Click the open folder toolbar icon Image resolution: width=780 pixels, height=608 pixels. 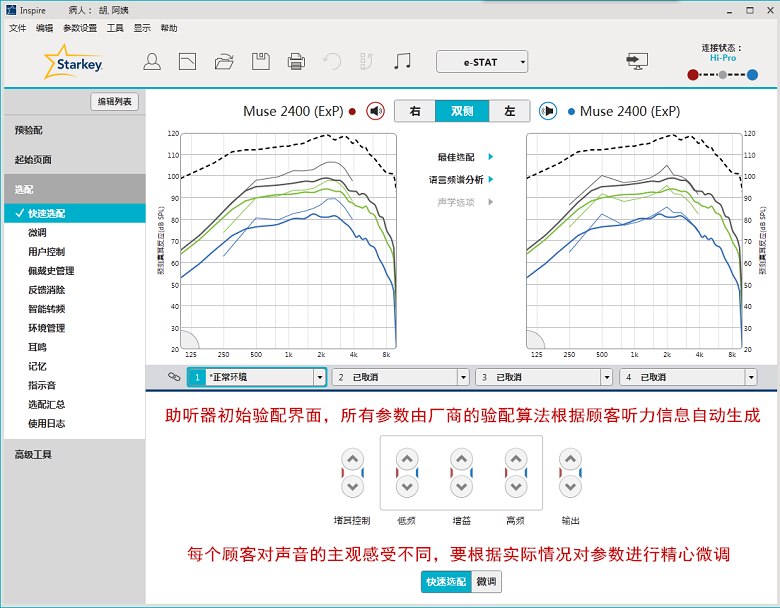tap(224, 62)
